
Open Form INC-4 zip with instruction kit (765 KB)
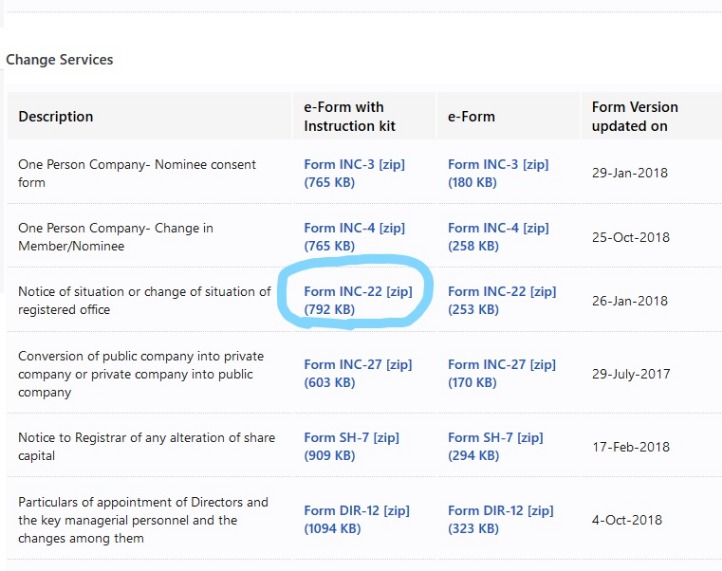pos(354,237)
